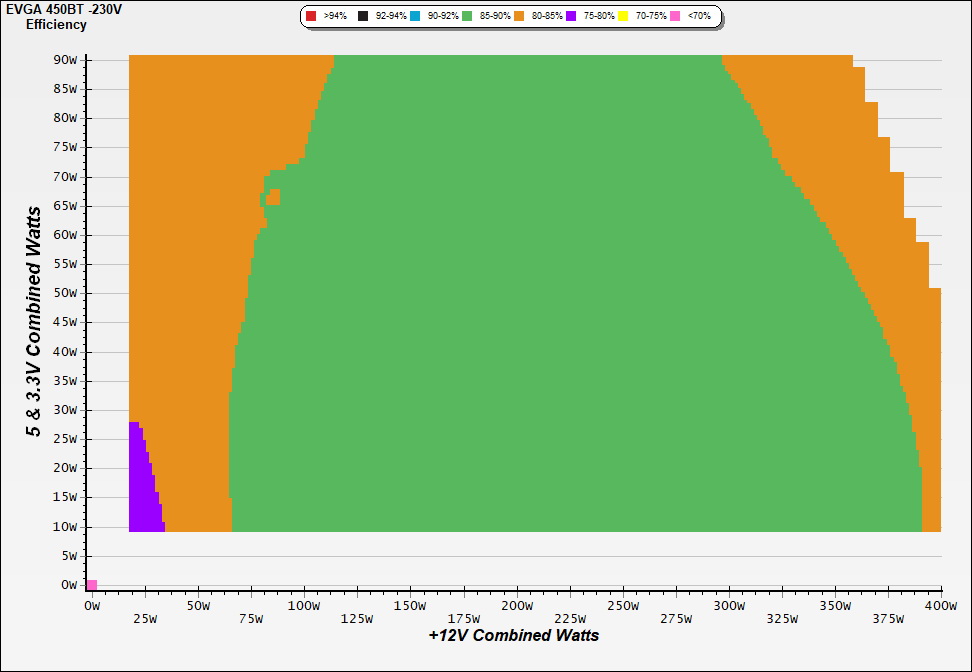Click the 5 & 3.3V Combined Watts axis title
Viewport: 972px width, 672px height.
(34, 322)
